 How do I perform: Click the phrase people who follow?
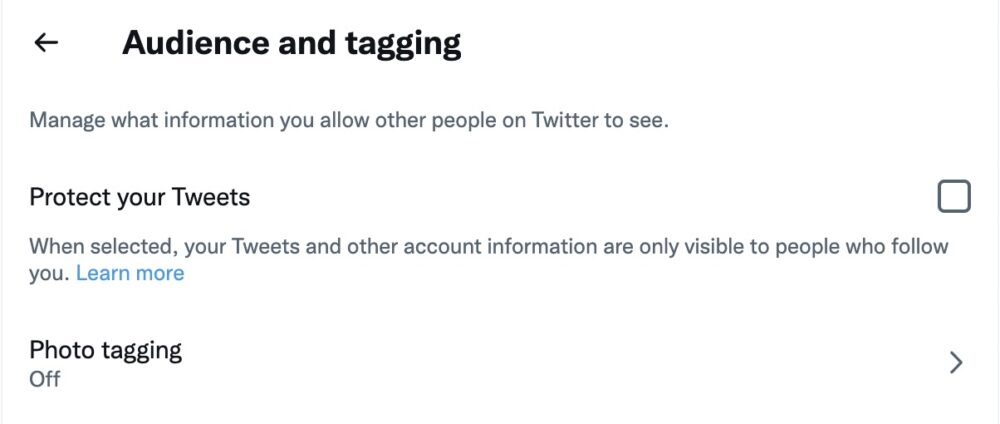click(x=872, y=246)
